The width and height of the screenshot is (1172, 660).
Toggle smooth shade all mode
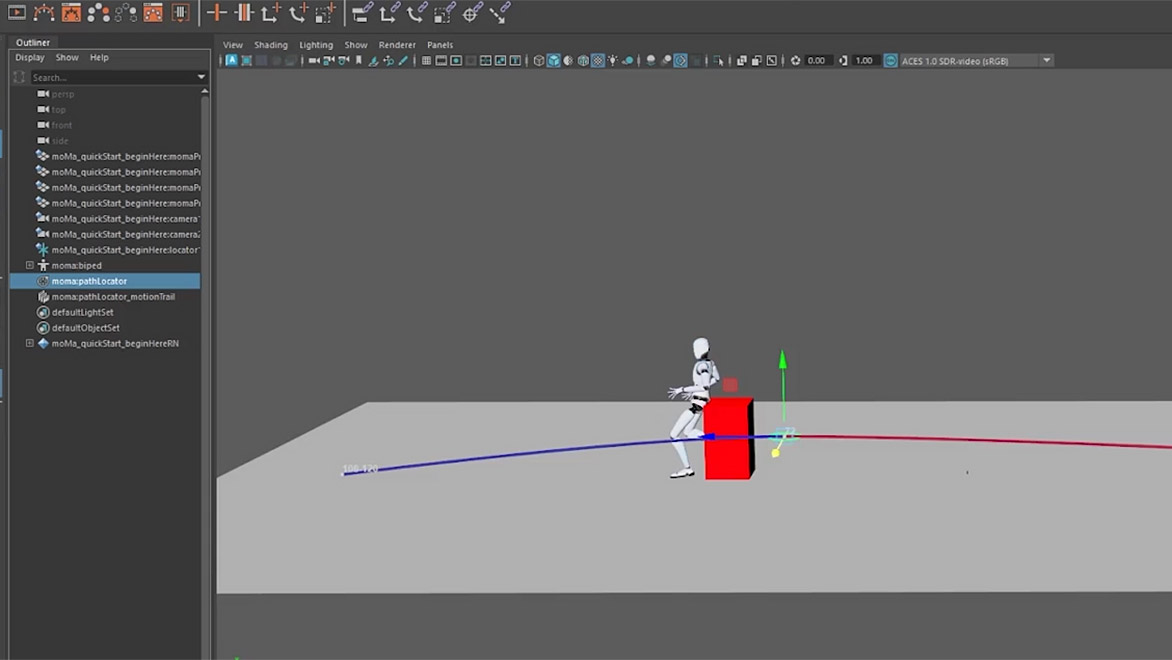click(554, 61)
